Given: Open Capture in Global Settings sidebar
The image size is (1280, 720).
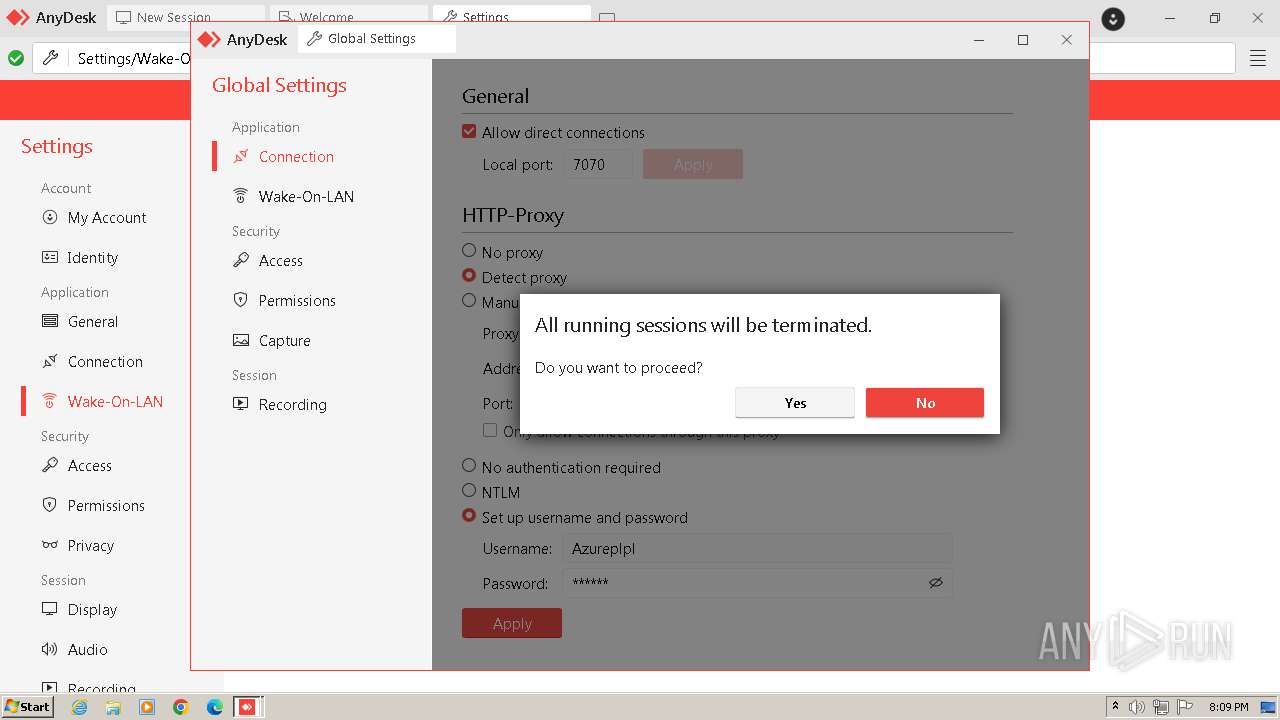Looking at the screenshot, I should [284, 340].
